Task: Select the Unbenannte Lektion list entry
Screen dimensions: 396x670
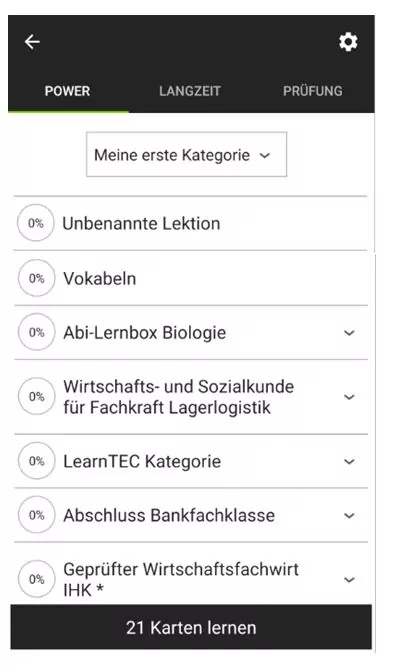Action: (x=191, y=223)
